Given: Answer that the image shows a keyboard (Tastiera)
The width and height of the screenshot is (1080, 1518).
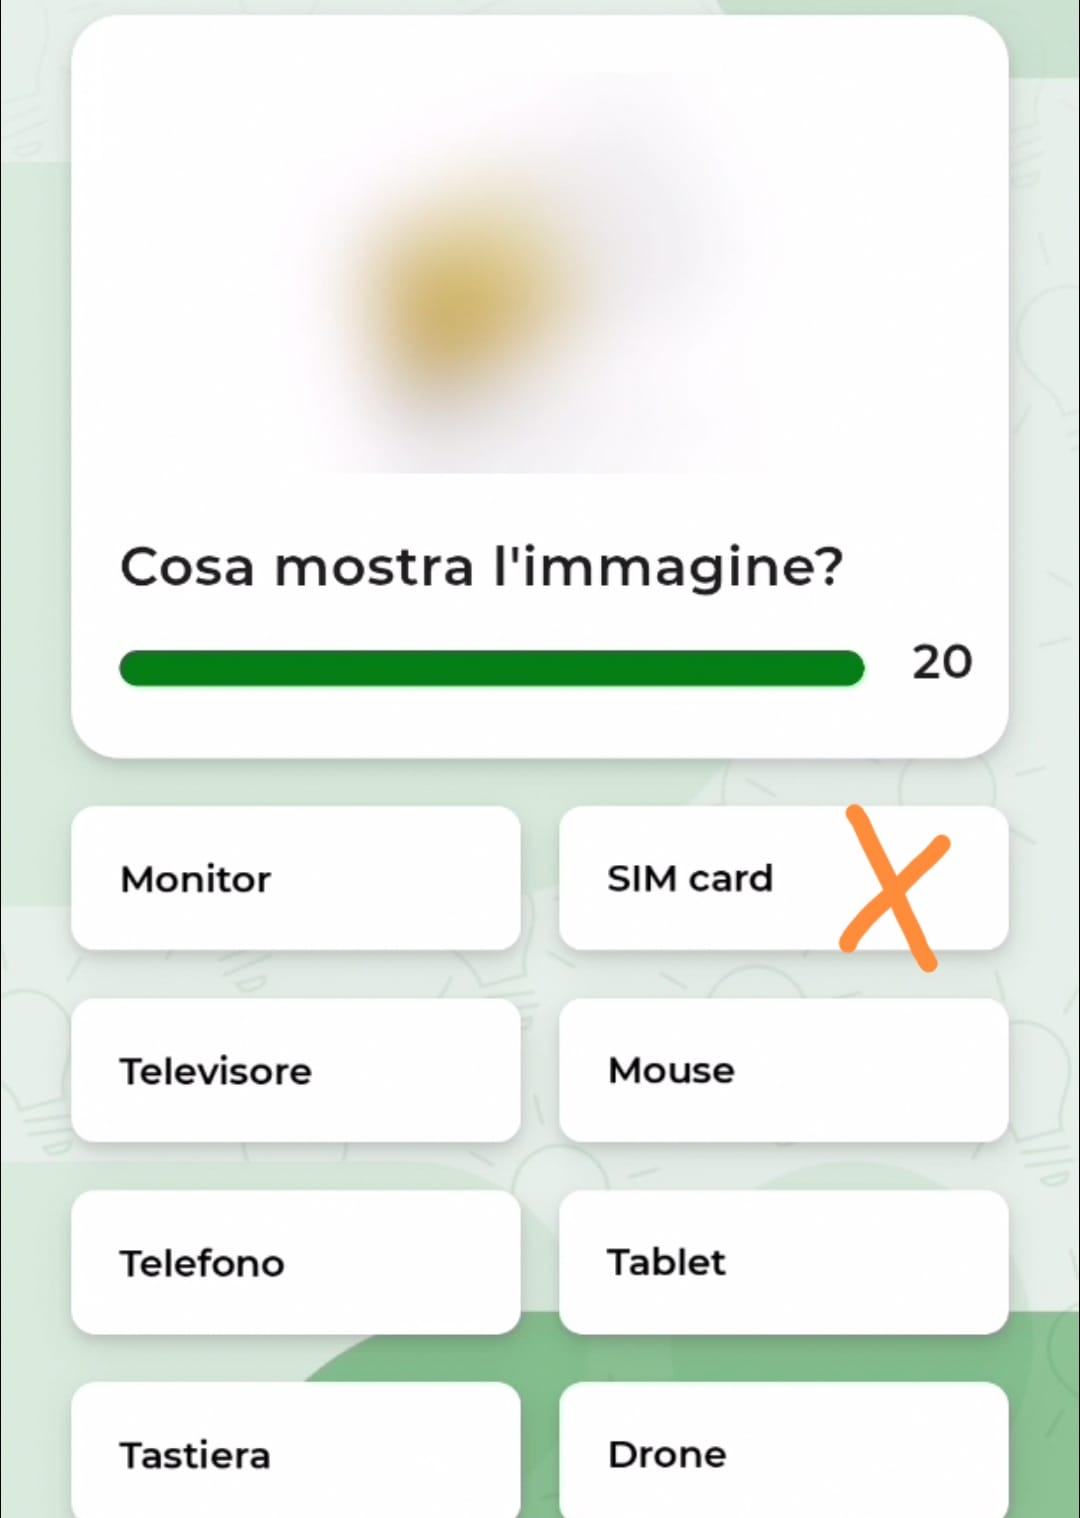Looking at the screenshot, I should pos(296,1452).
